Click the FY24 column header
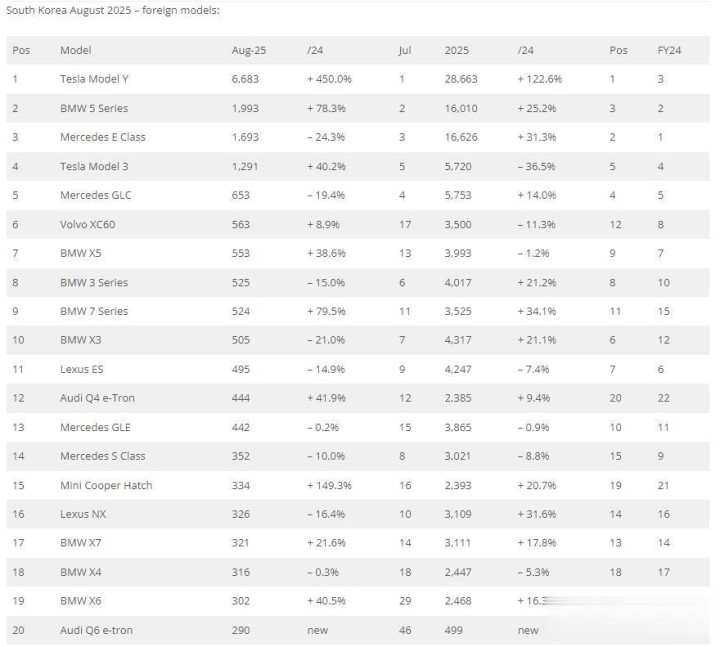The width and height of the screenshot is (720, 647). point(668,50)
